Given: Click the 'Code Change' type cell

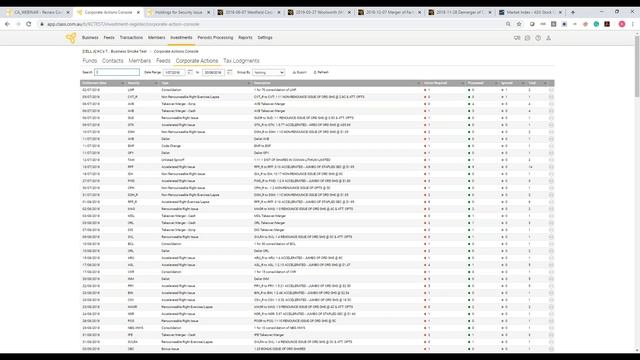Looking at the screenshot, I should coord(171,146).
